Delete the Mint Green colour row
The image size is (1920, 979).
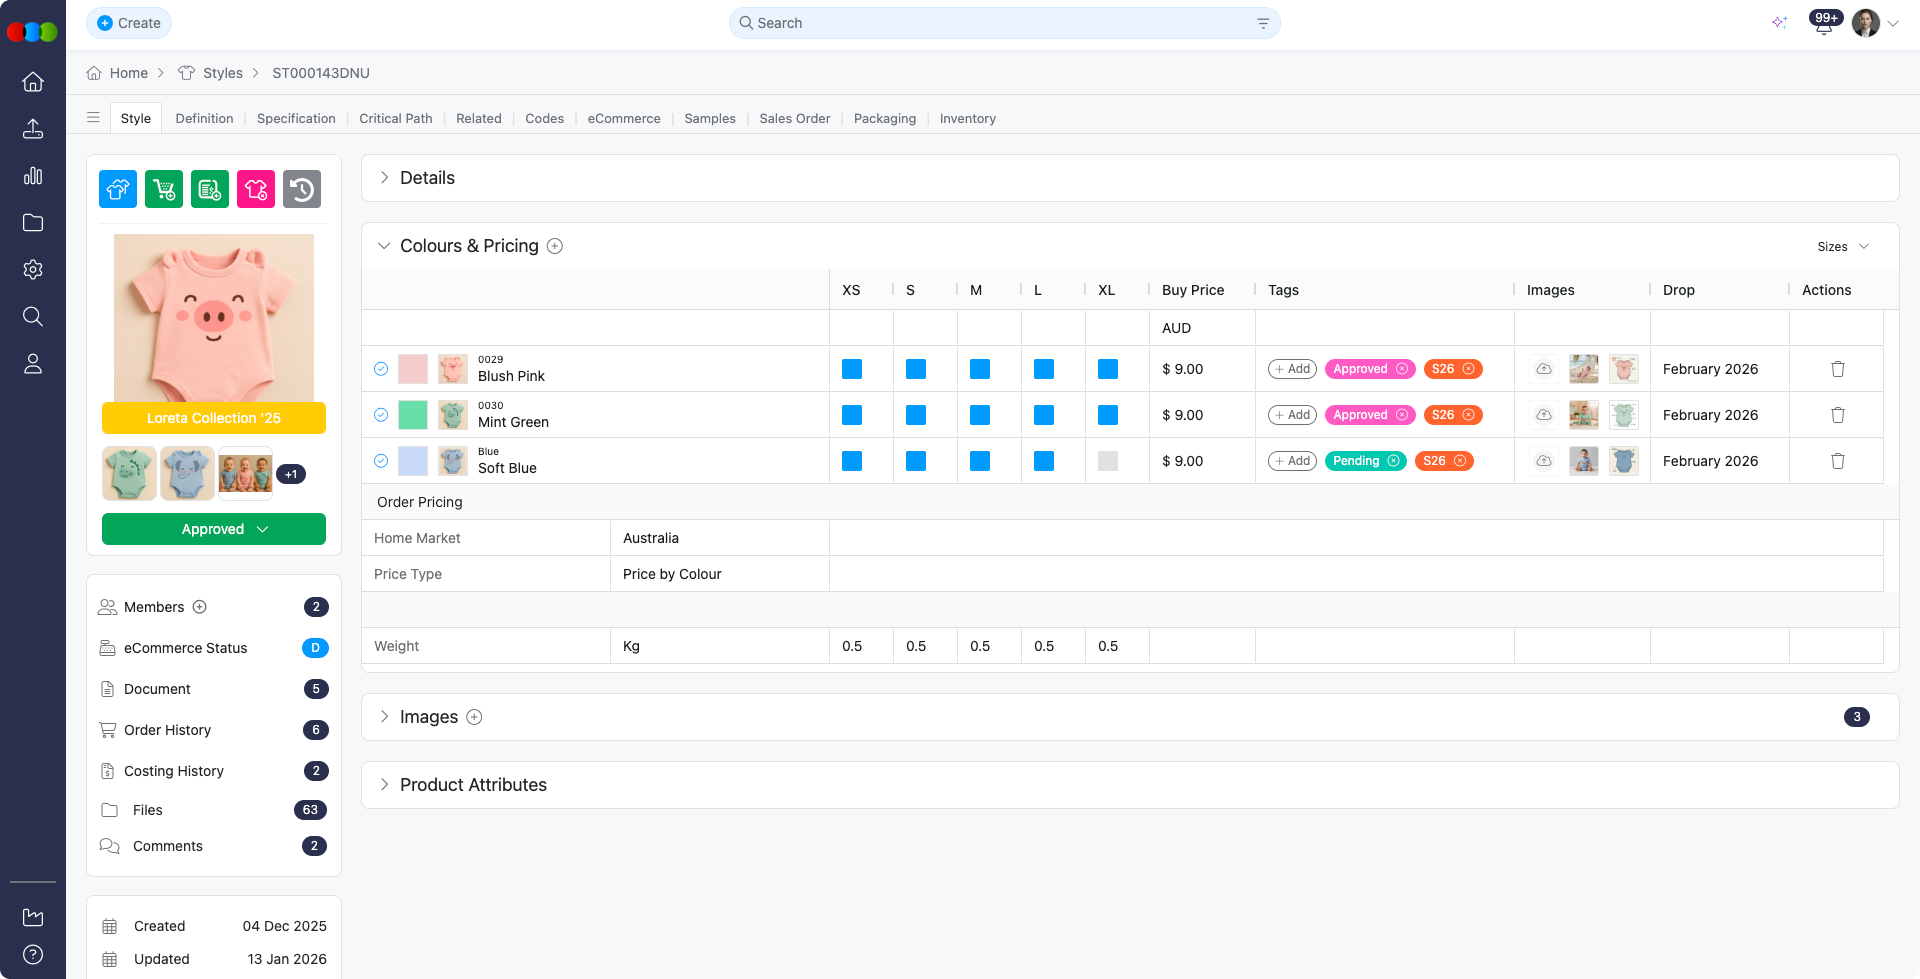click(x=1838, y=415)
